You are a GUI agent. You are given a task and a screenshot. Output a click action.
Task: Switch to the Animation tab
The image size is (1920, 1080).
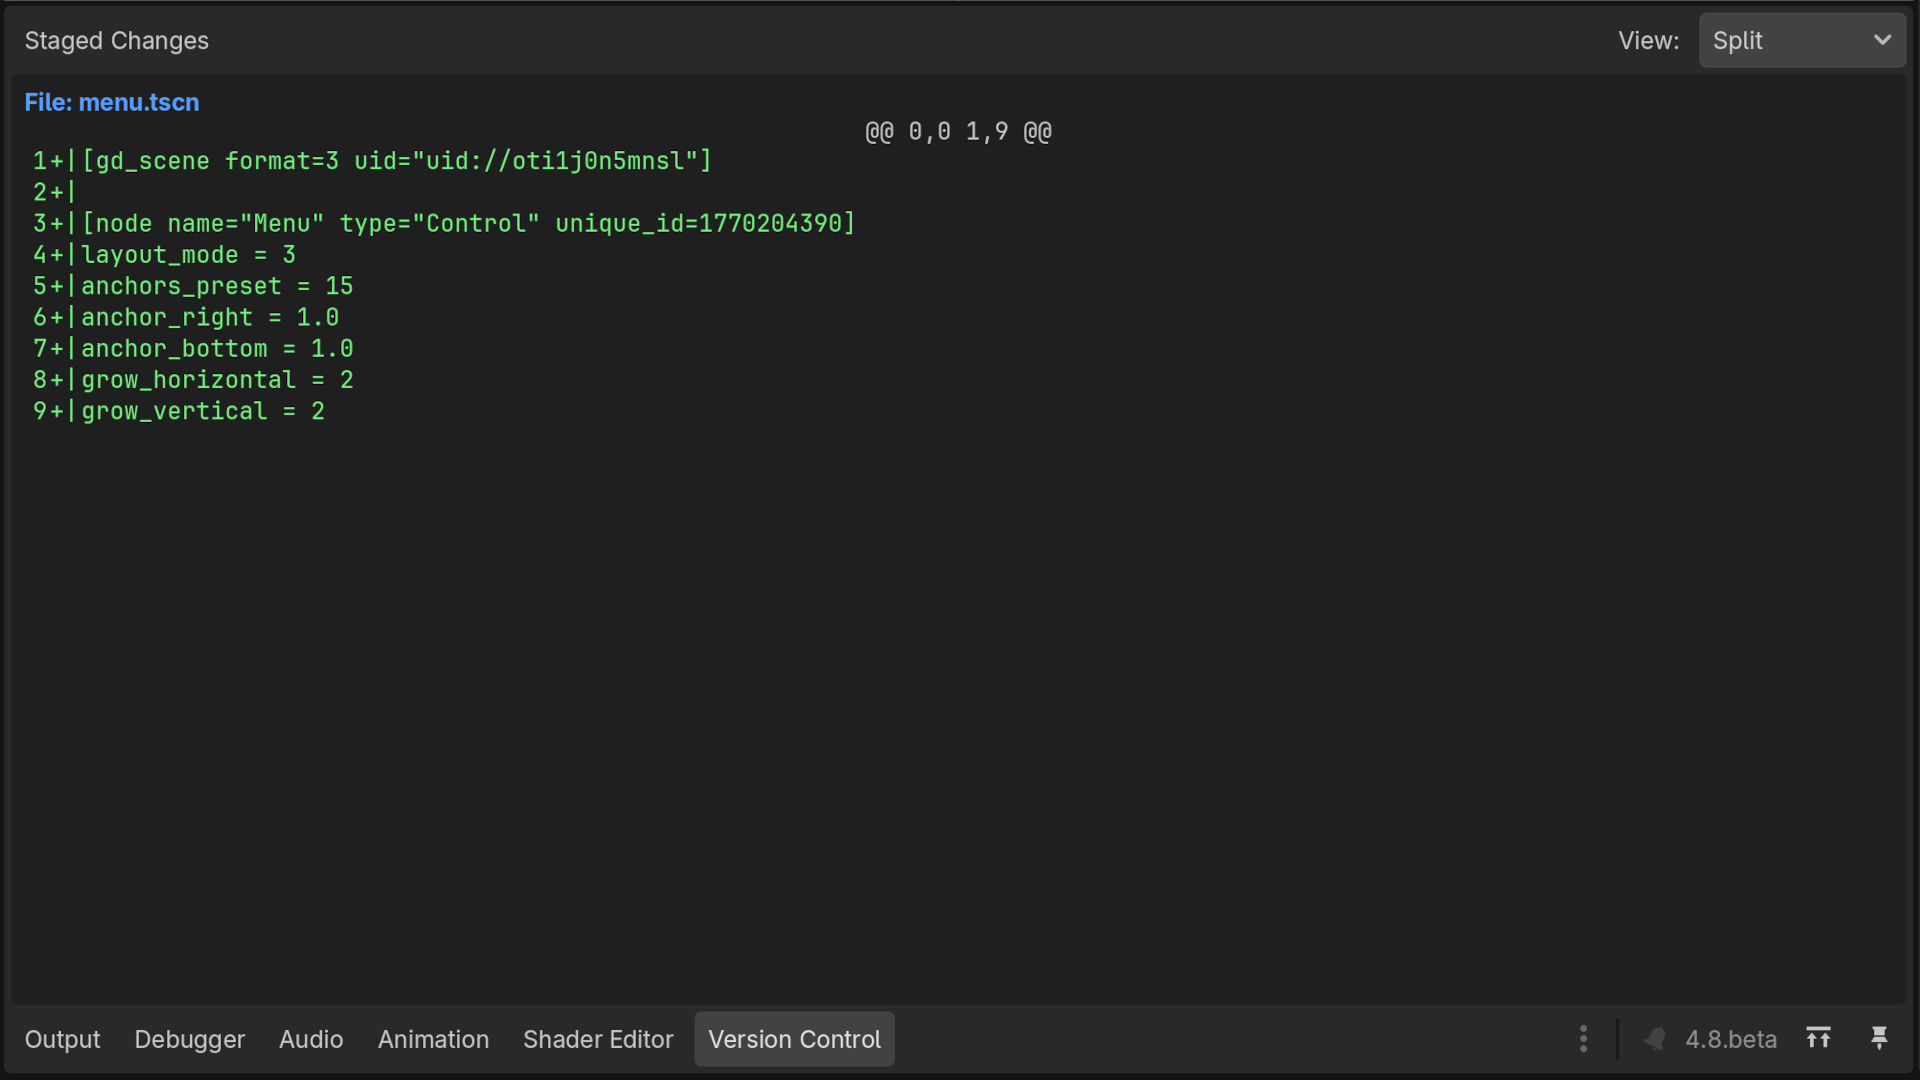click(433, 1039)
